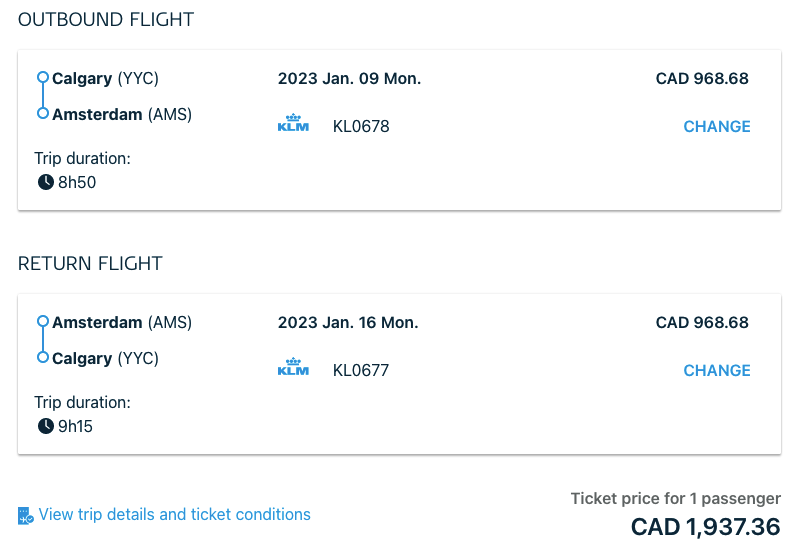This screenshot has width=804, height=548.
Task: Click the outbound date 2023 Jan. 09 Mon.
Action: [x=349, y=78]
